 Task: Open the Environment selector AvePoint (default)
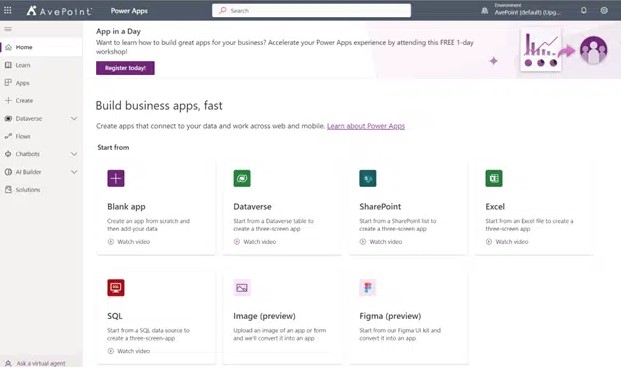pyautogui.click(x=527, y=10)
